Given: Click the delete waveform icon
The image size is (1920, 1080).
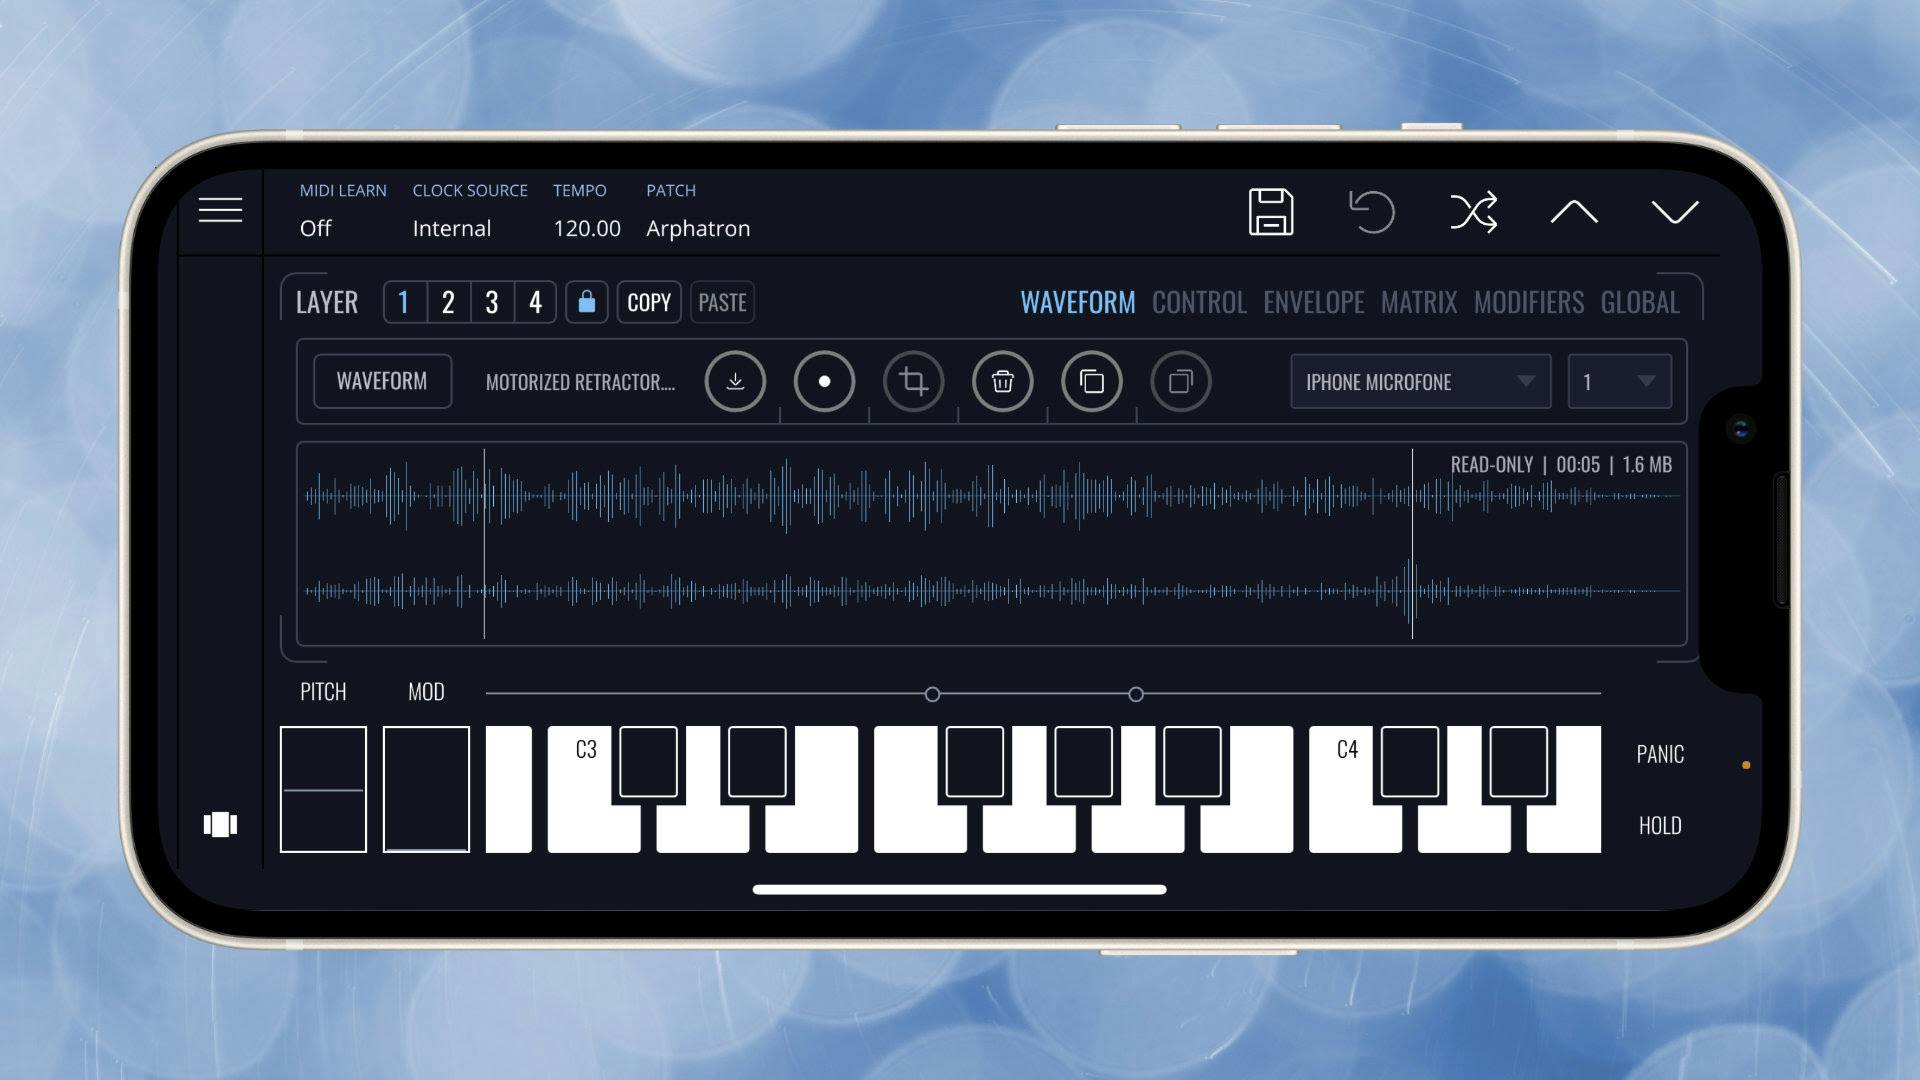Looking at the screenshot, I should click(x=1002, y=381).
